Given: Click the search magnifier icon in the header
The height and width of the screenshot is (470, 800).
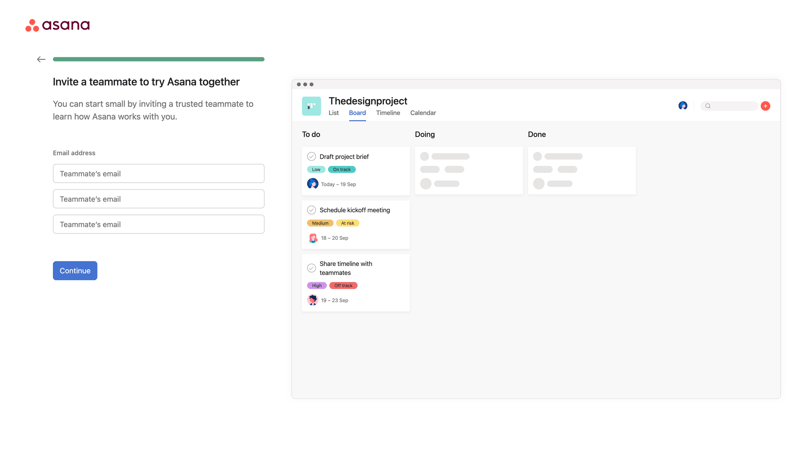Looking at the screenshot, I should (708, 106).
